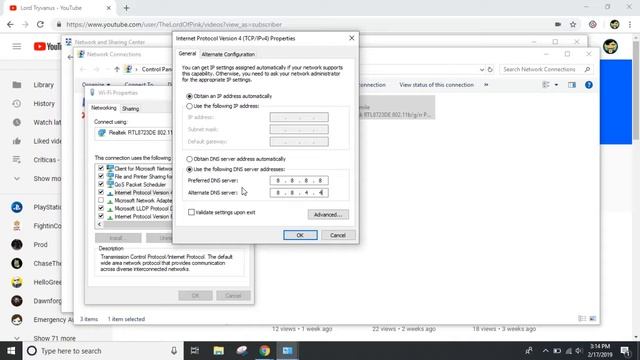Screen dimensions: 640x360
Task: Click View status of this connection
Action: [x=436, y=85]
